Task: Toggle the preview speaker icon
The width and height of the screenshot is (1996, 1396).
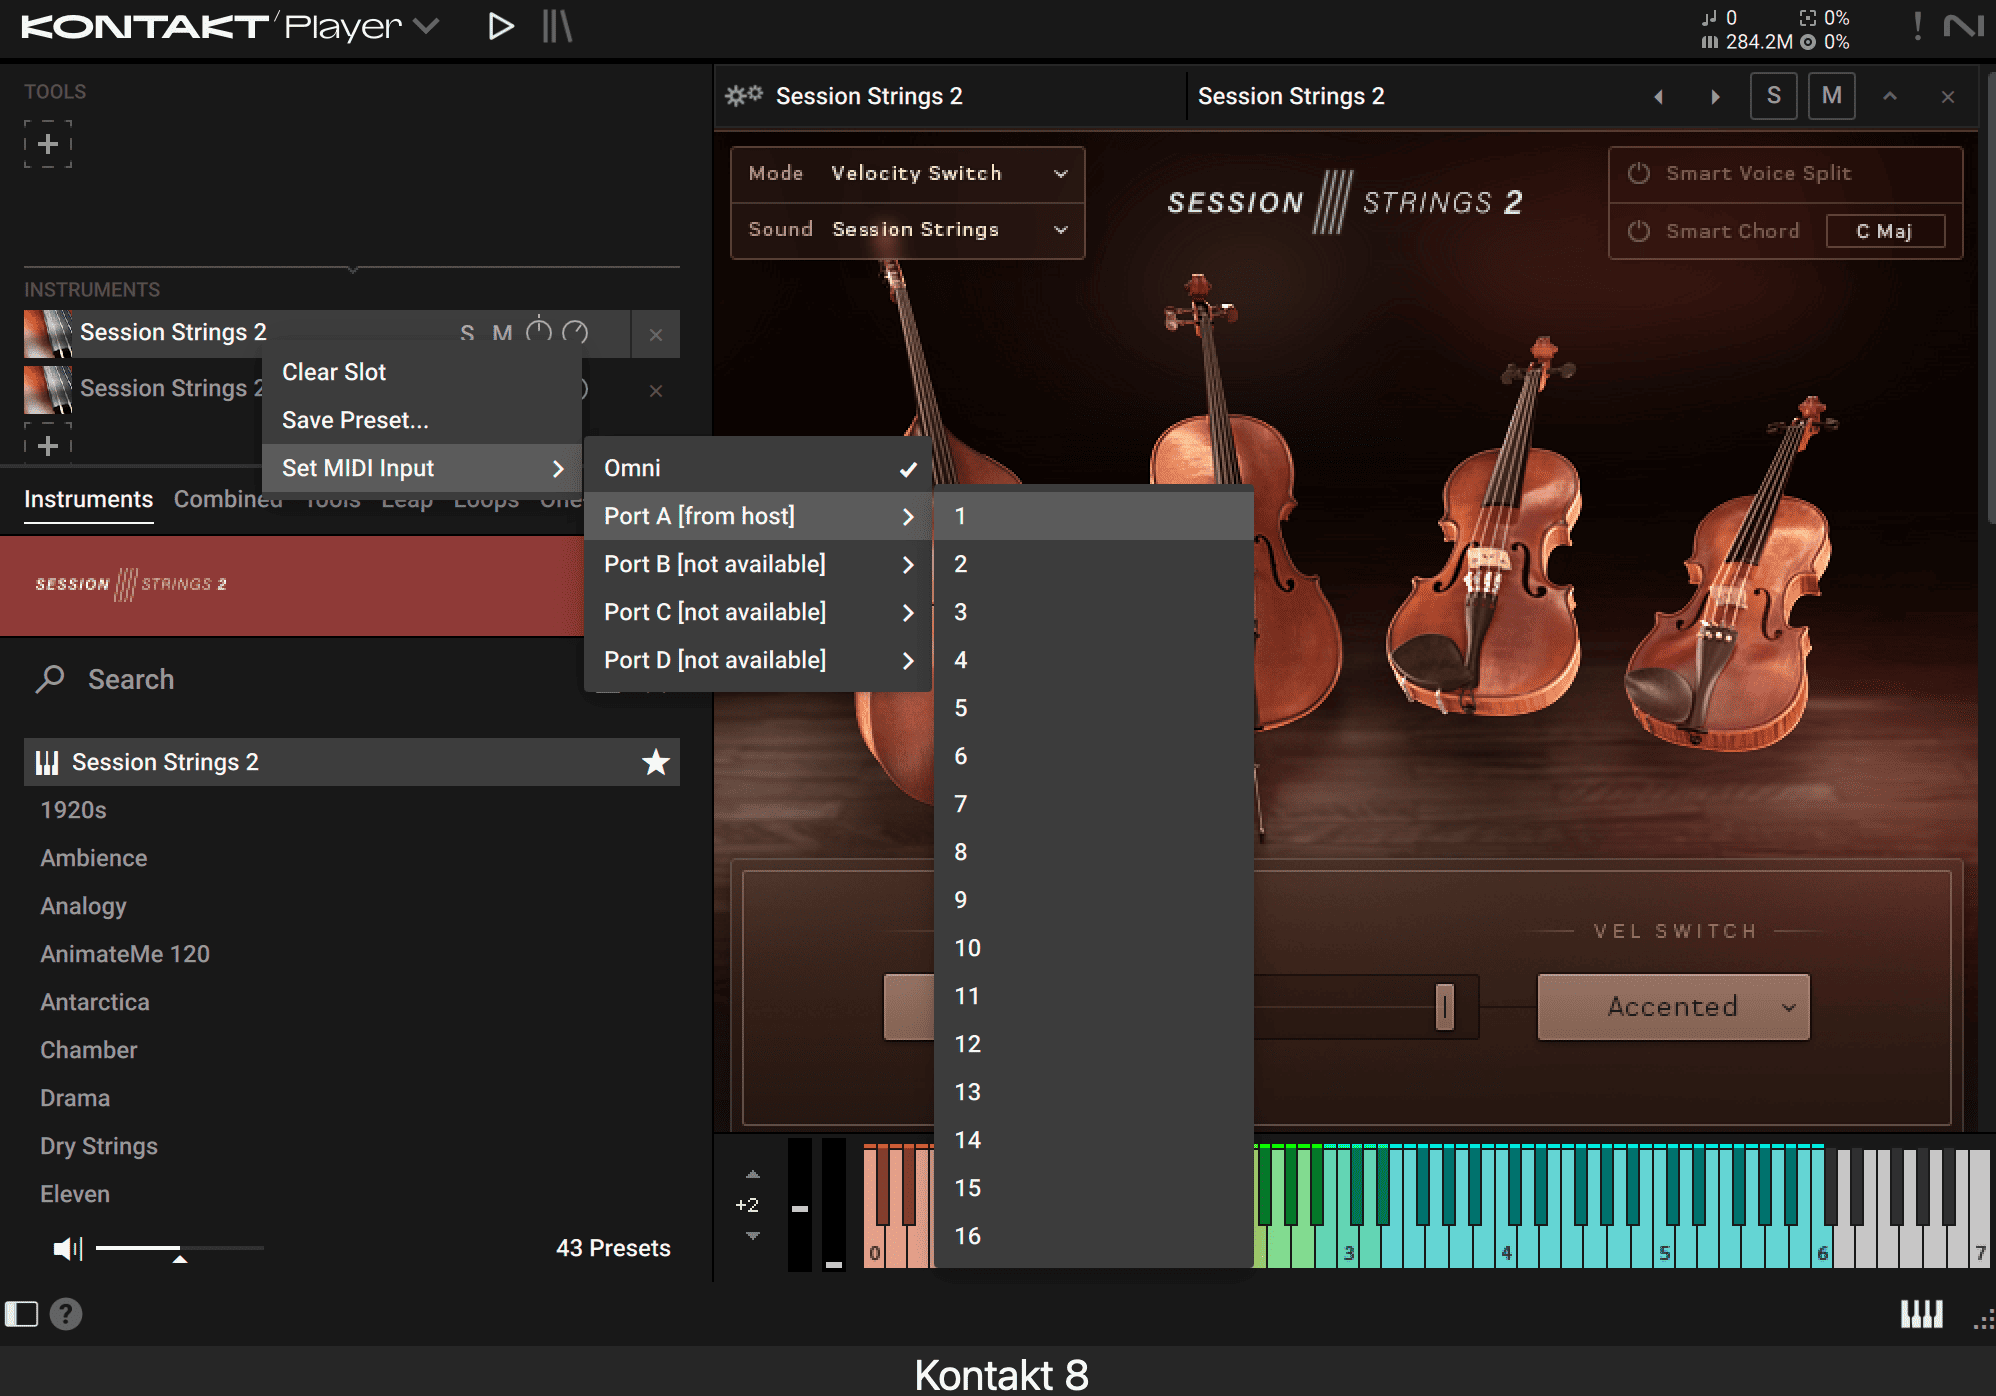Action: (x=67, y=1248)
